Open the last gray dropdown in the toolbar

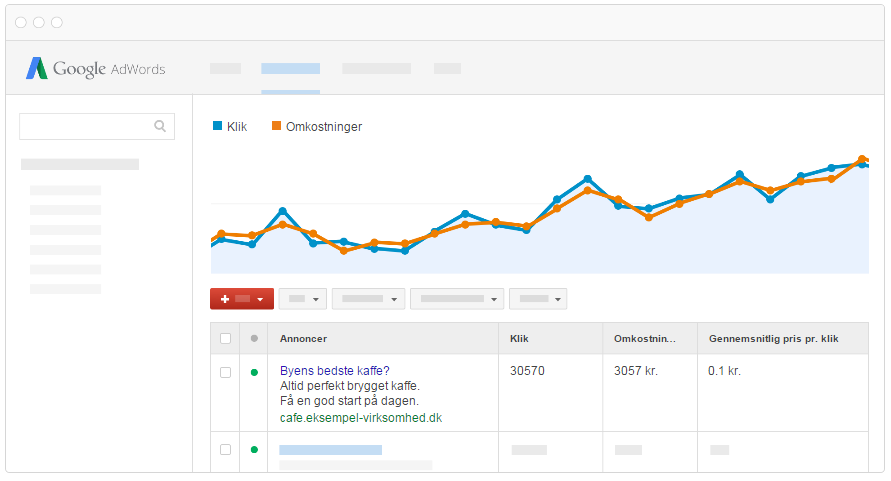[x=538, y=298]
